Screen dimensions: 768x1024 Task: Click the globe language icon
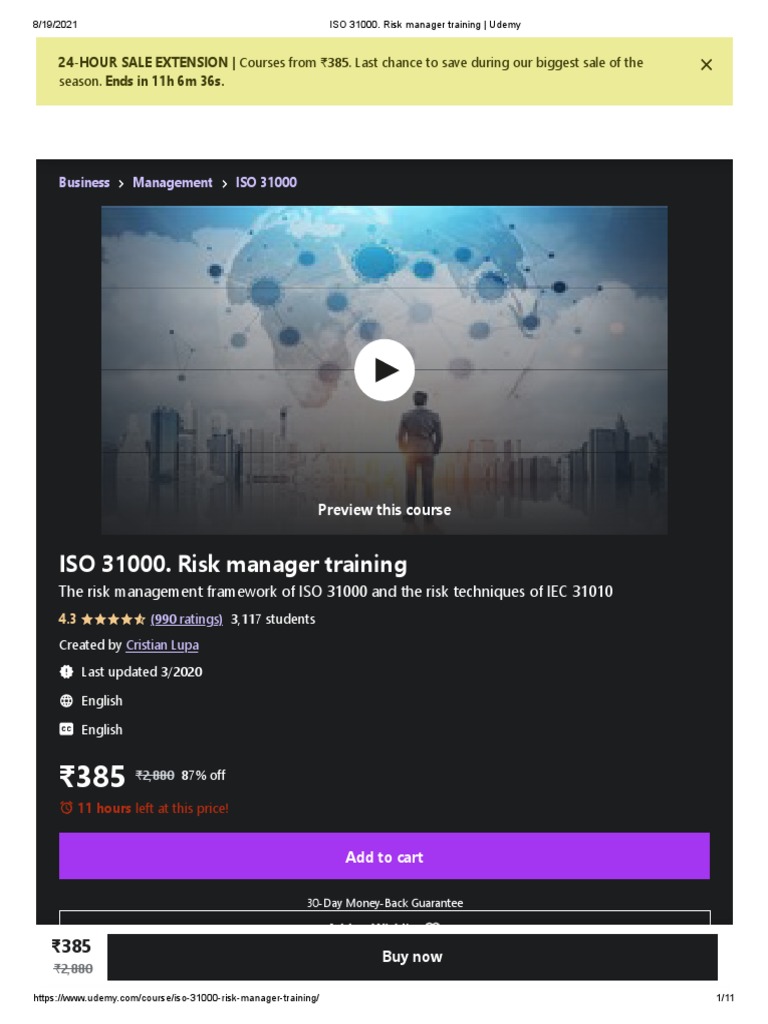[x=66, y=701]
